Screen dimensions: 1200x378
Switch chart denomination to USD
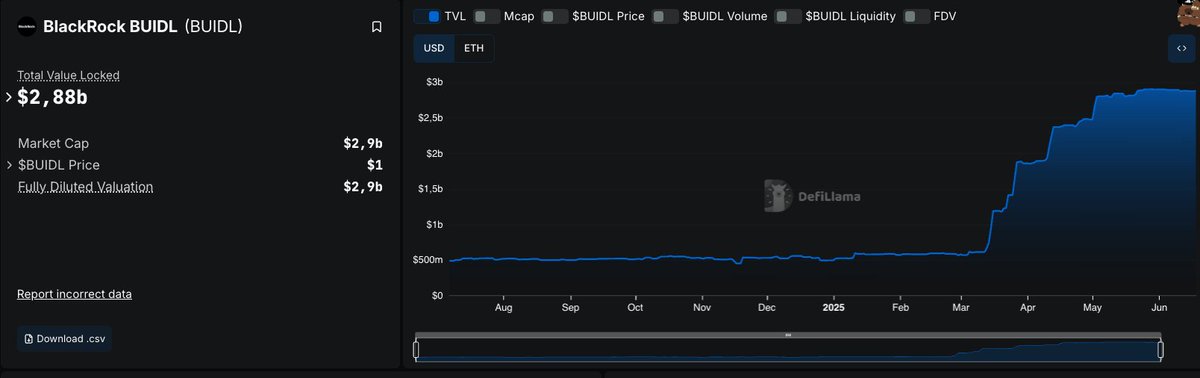434,48
